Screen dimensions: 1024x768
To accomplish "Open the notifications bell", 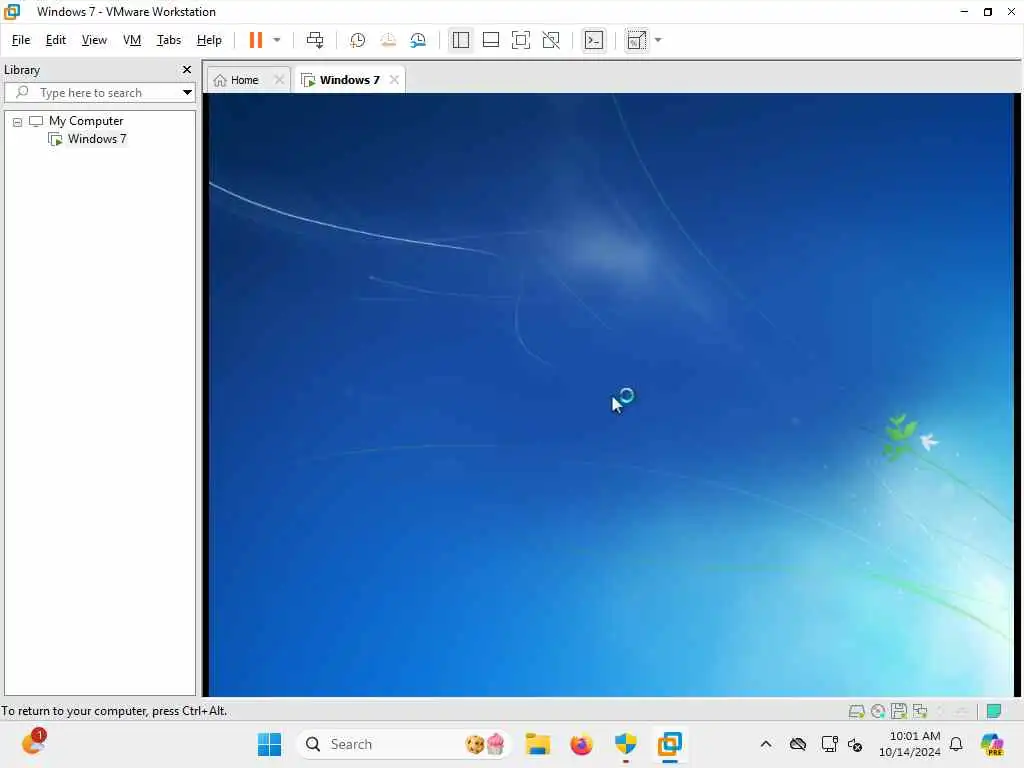I will 956,744.
